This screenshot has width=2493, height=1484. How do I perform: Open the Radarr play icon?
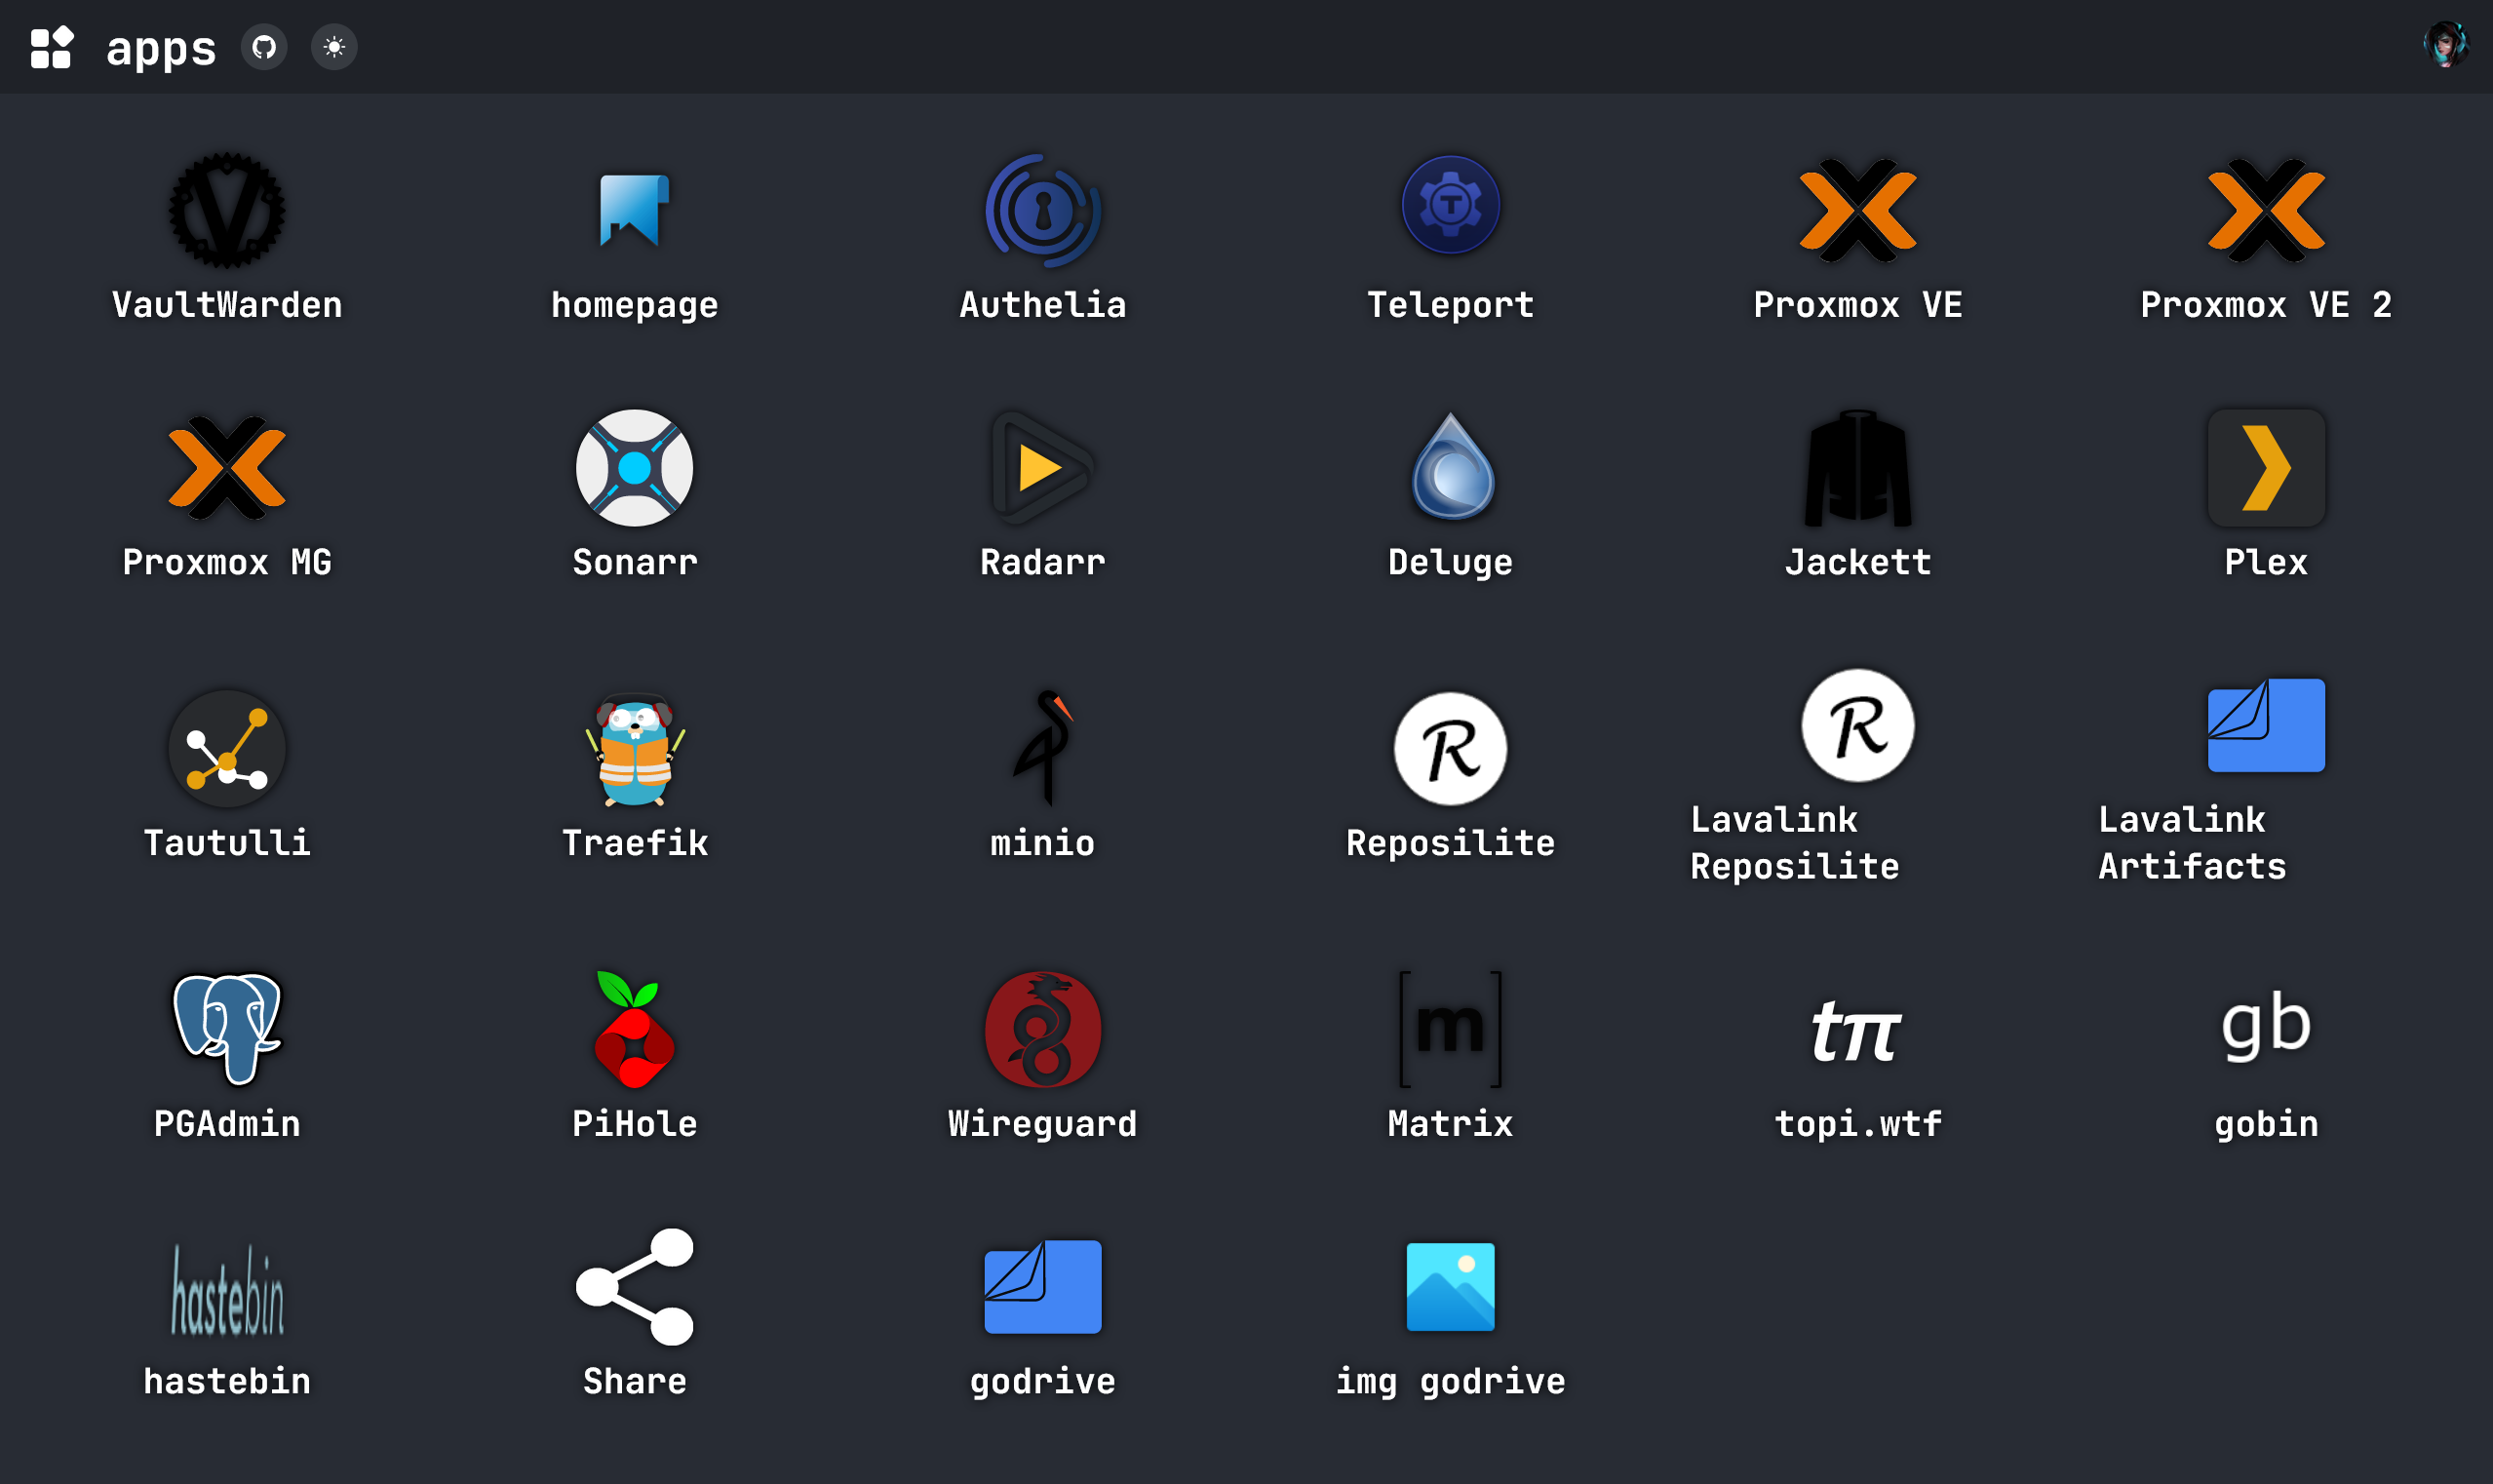pos(1042,467)
